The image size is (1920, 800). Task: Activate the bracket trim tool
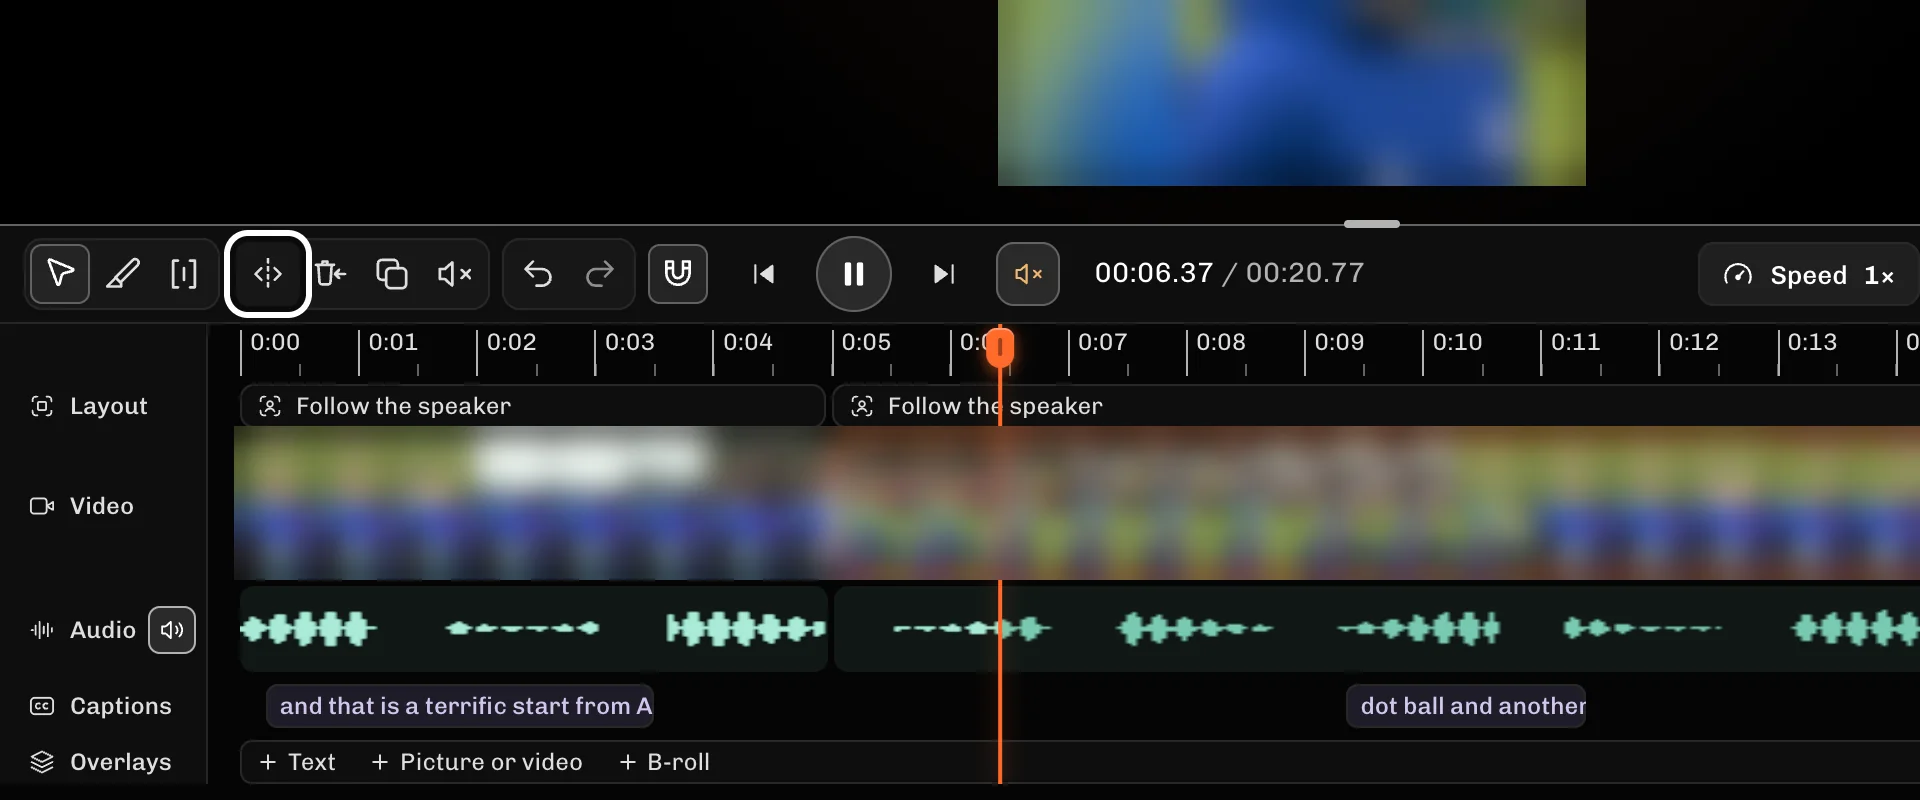coord(184,273)
